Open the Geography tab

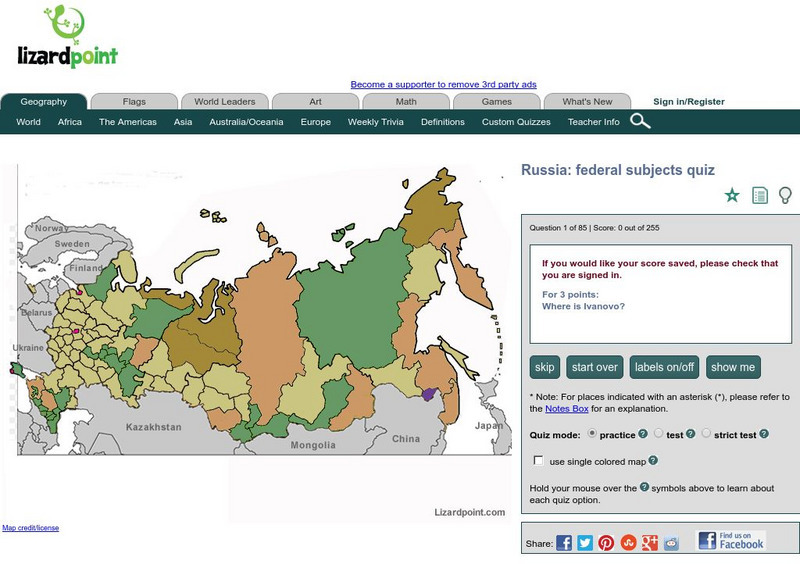pos(44,102)
